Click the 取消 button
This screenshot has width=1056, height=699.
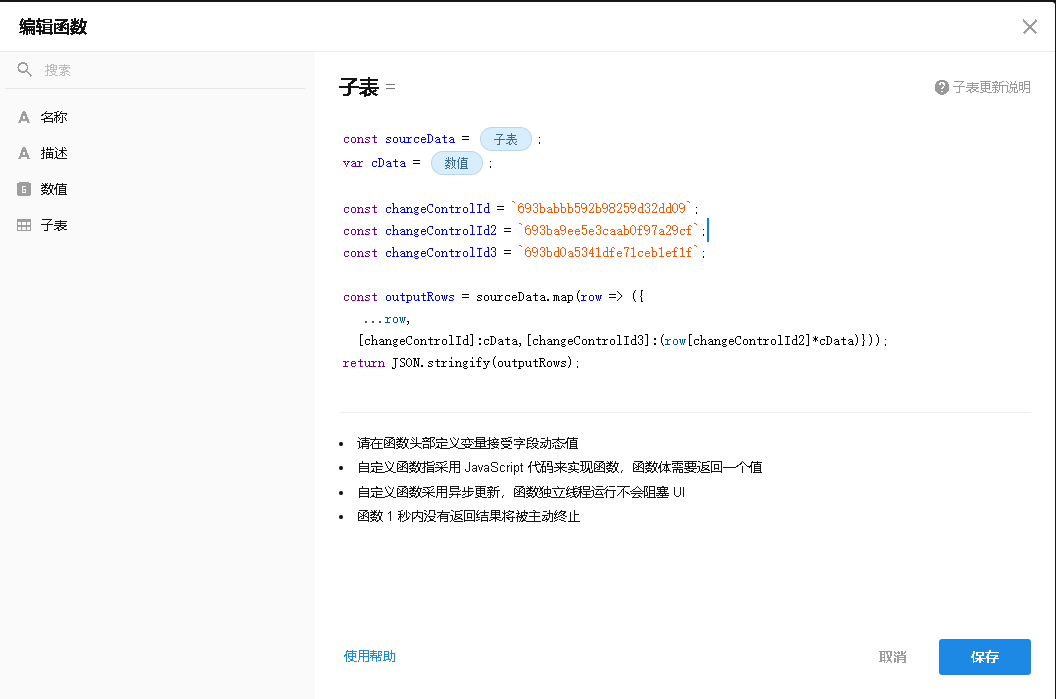coord(892,657)
